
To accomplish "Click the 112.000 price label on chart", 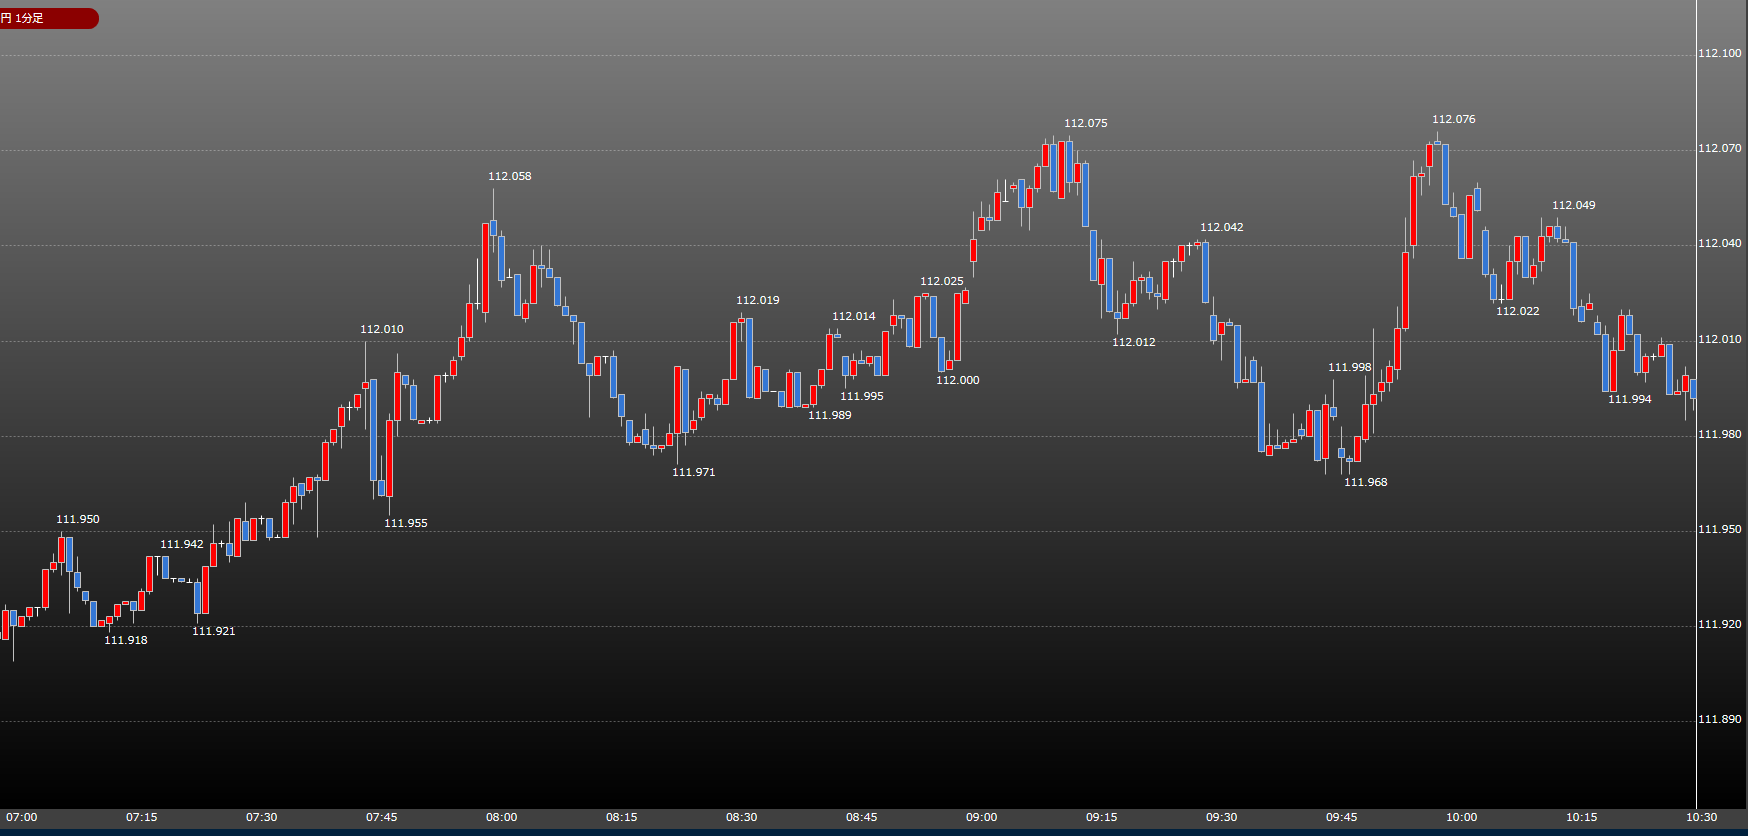I will point(958,380).
